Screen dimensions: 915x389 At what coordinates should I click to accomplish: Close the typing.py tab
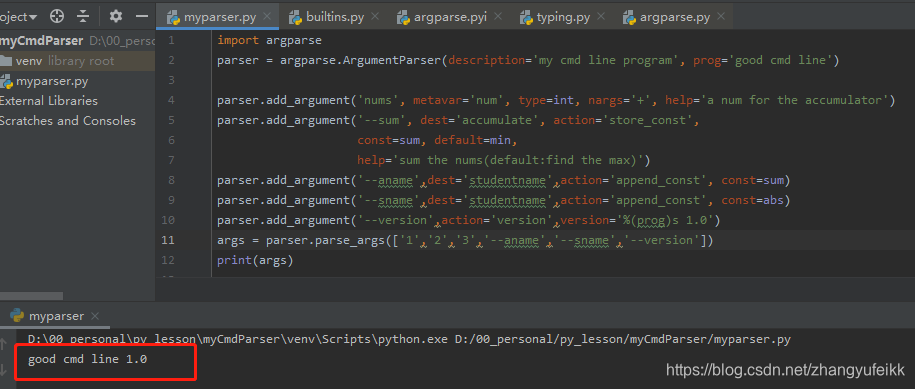602,17
